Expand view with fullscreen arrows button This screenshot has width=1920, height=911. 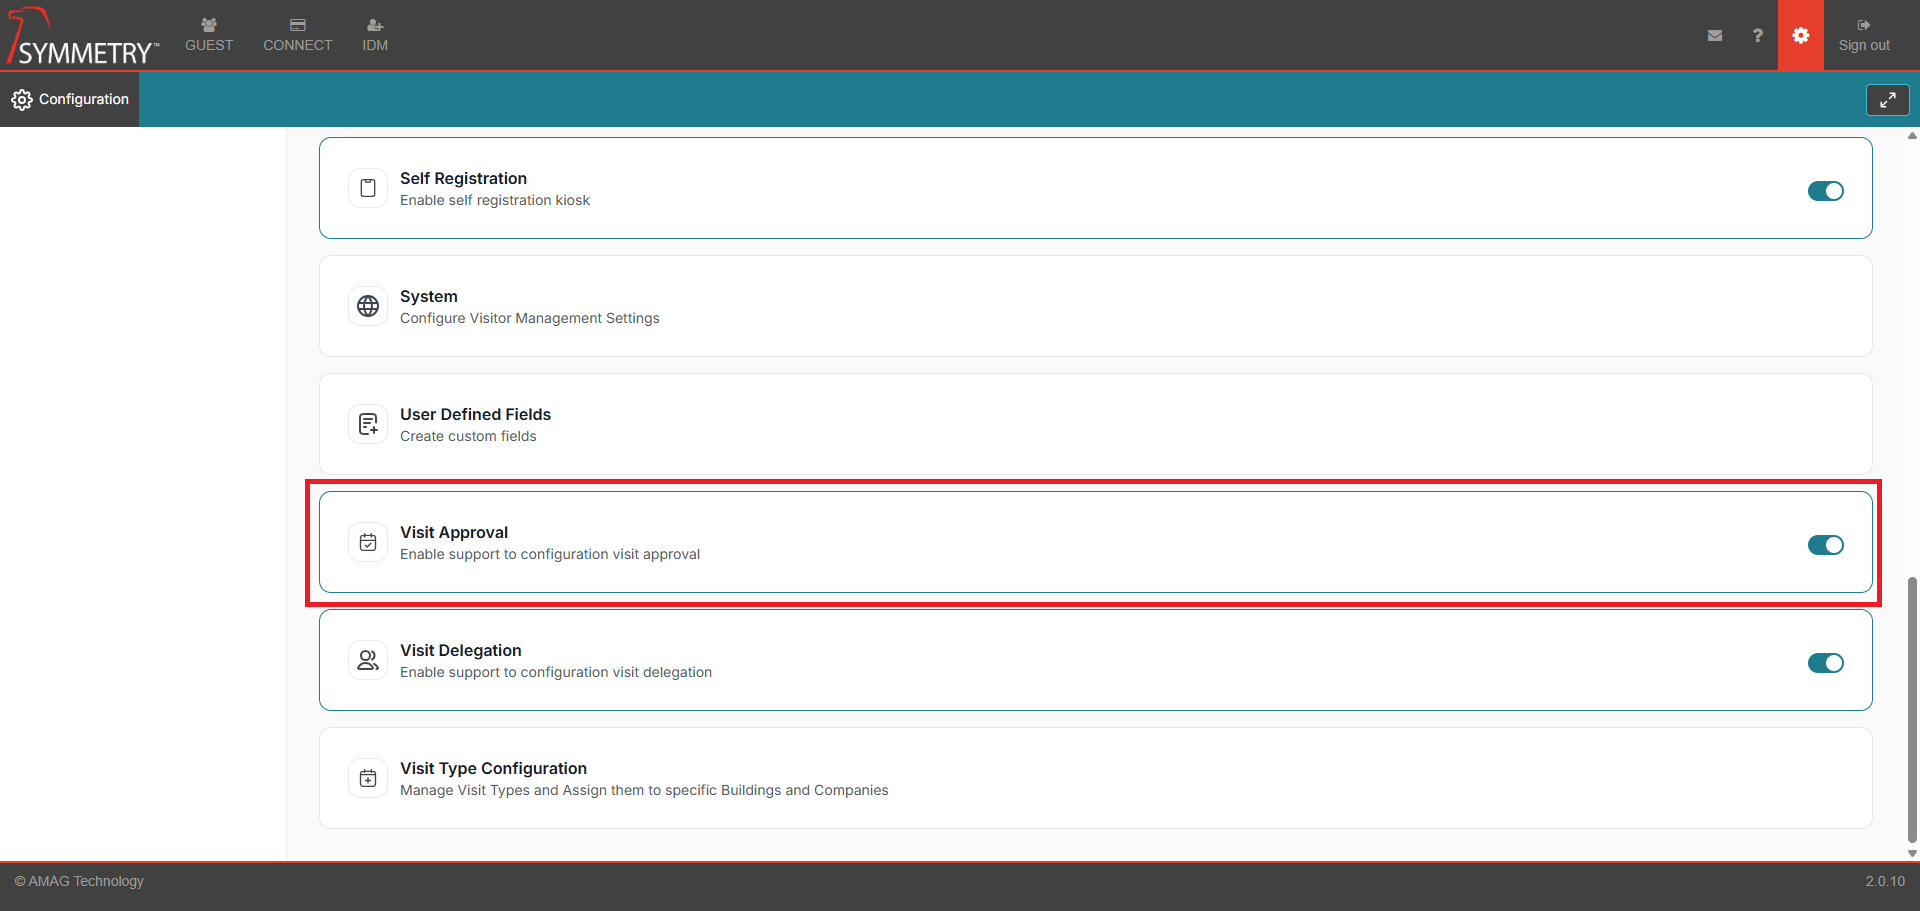[x=1887, y=100]
